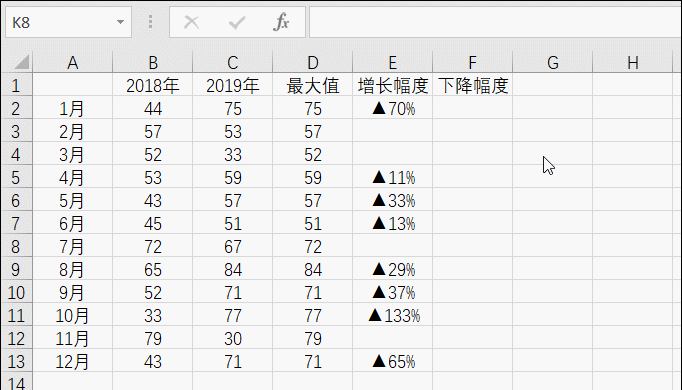Select row 11 header
The image size is (682, 390).
pyautogui.click(x=16, y=315)
